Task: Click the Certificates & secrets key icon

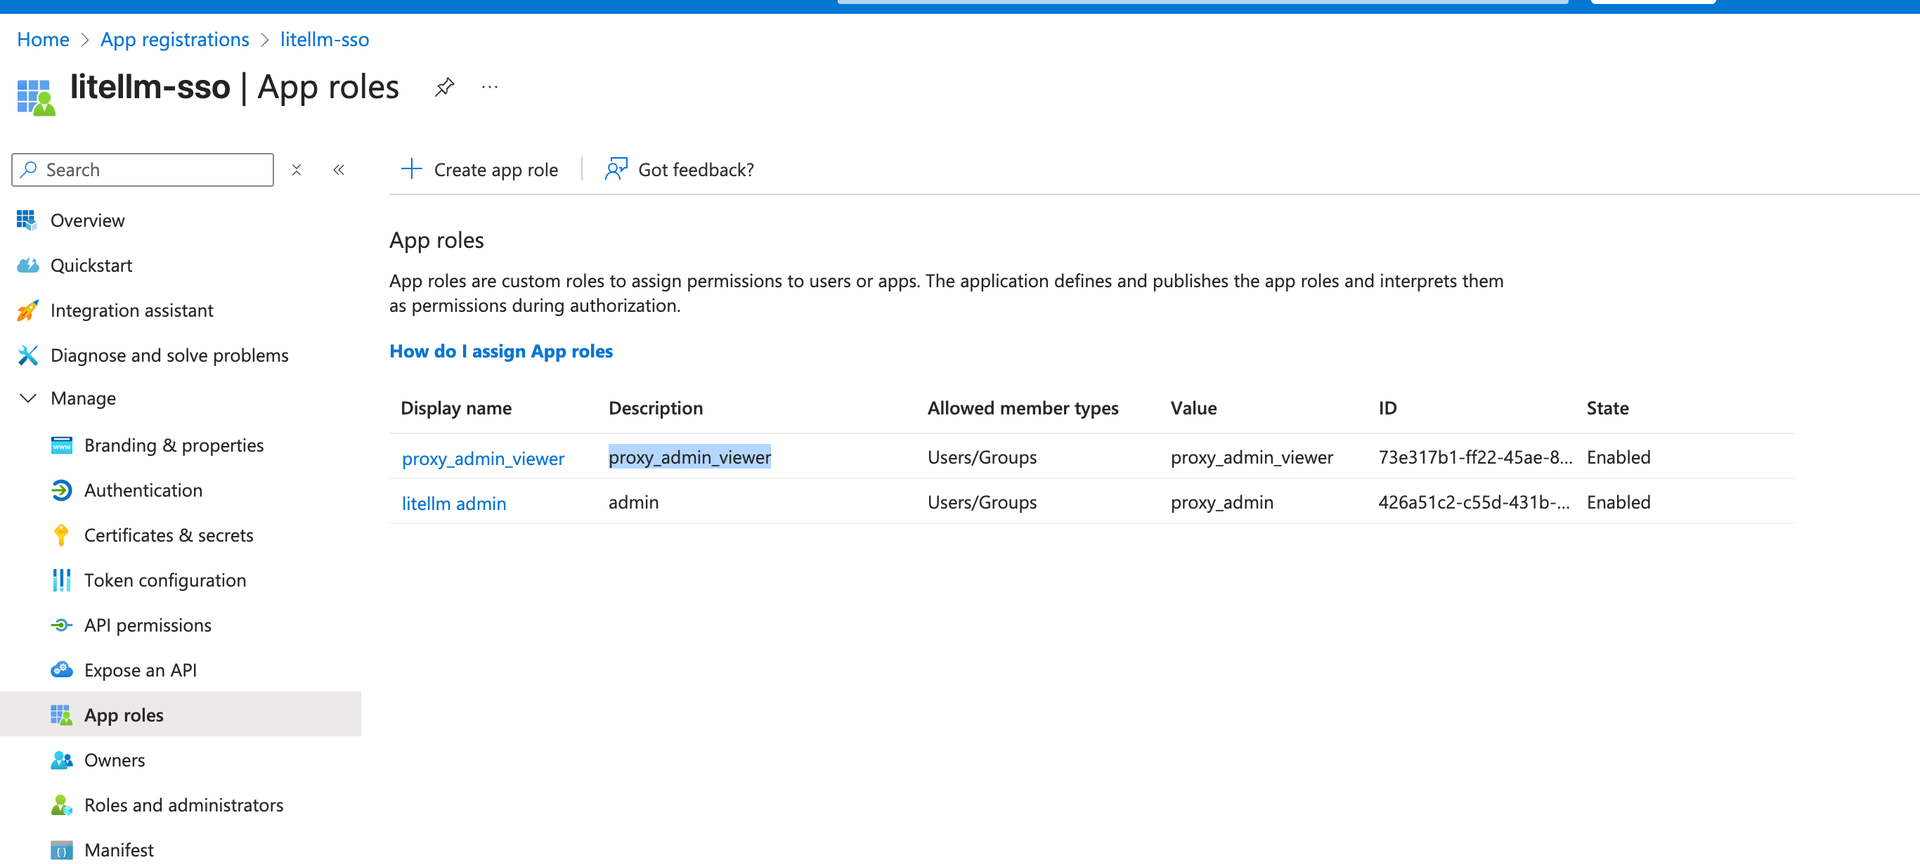Action: click(x=61, y=535)
